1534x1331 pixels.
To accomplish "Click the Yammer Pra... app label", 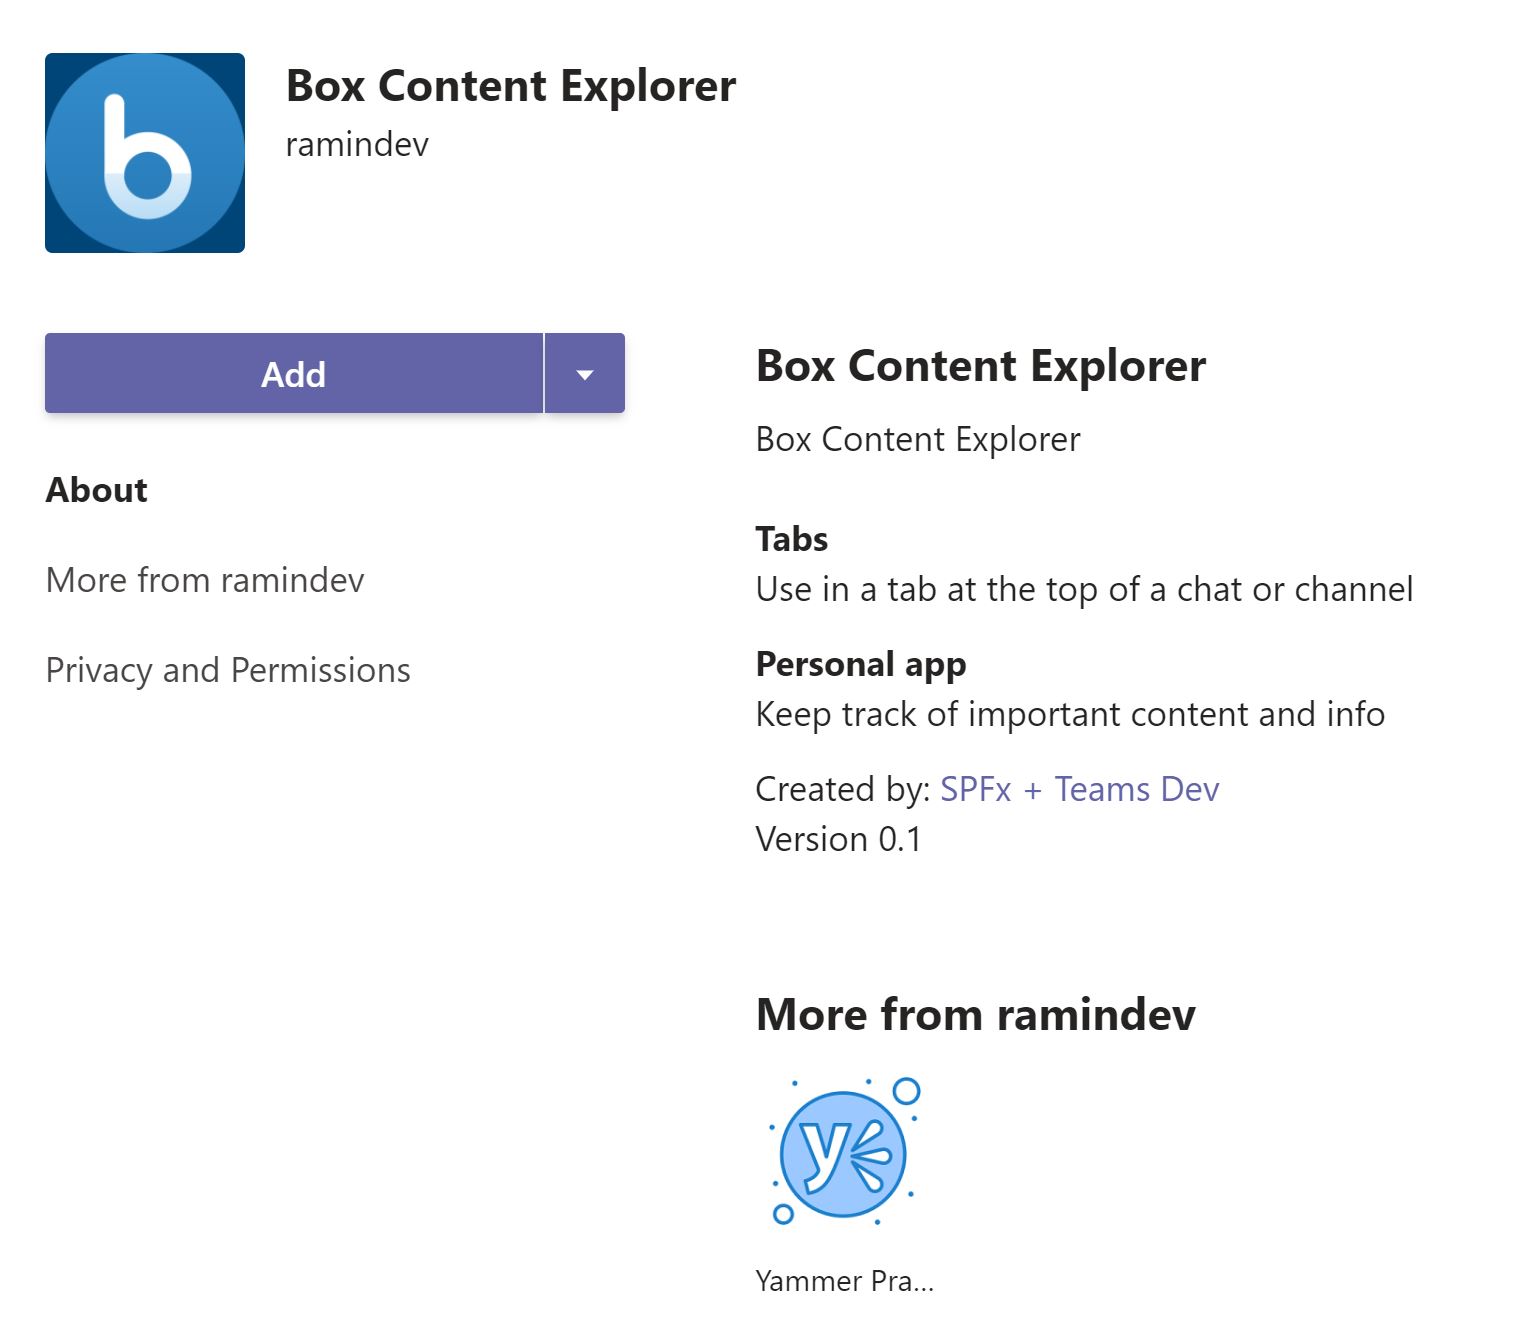I will [x=842, y=1281].
